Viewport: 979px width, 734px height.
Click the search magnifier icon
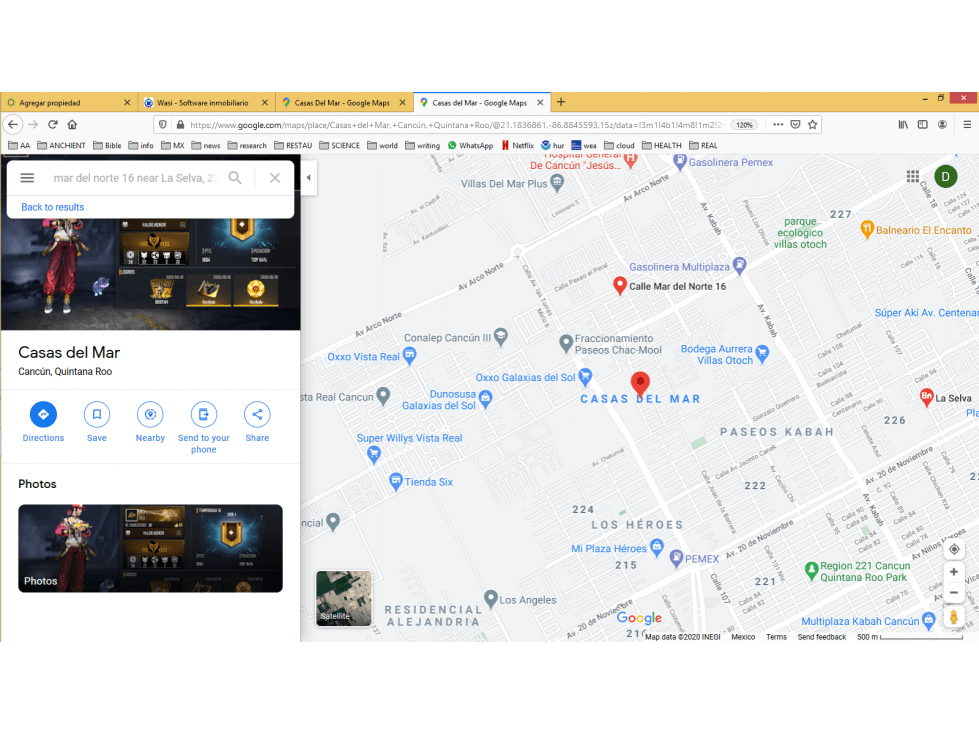pyautogui.click(x=235, y=178)
